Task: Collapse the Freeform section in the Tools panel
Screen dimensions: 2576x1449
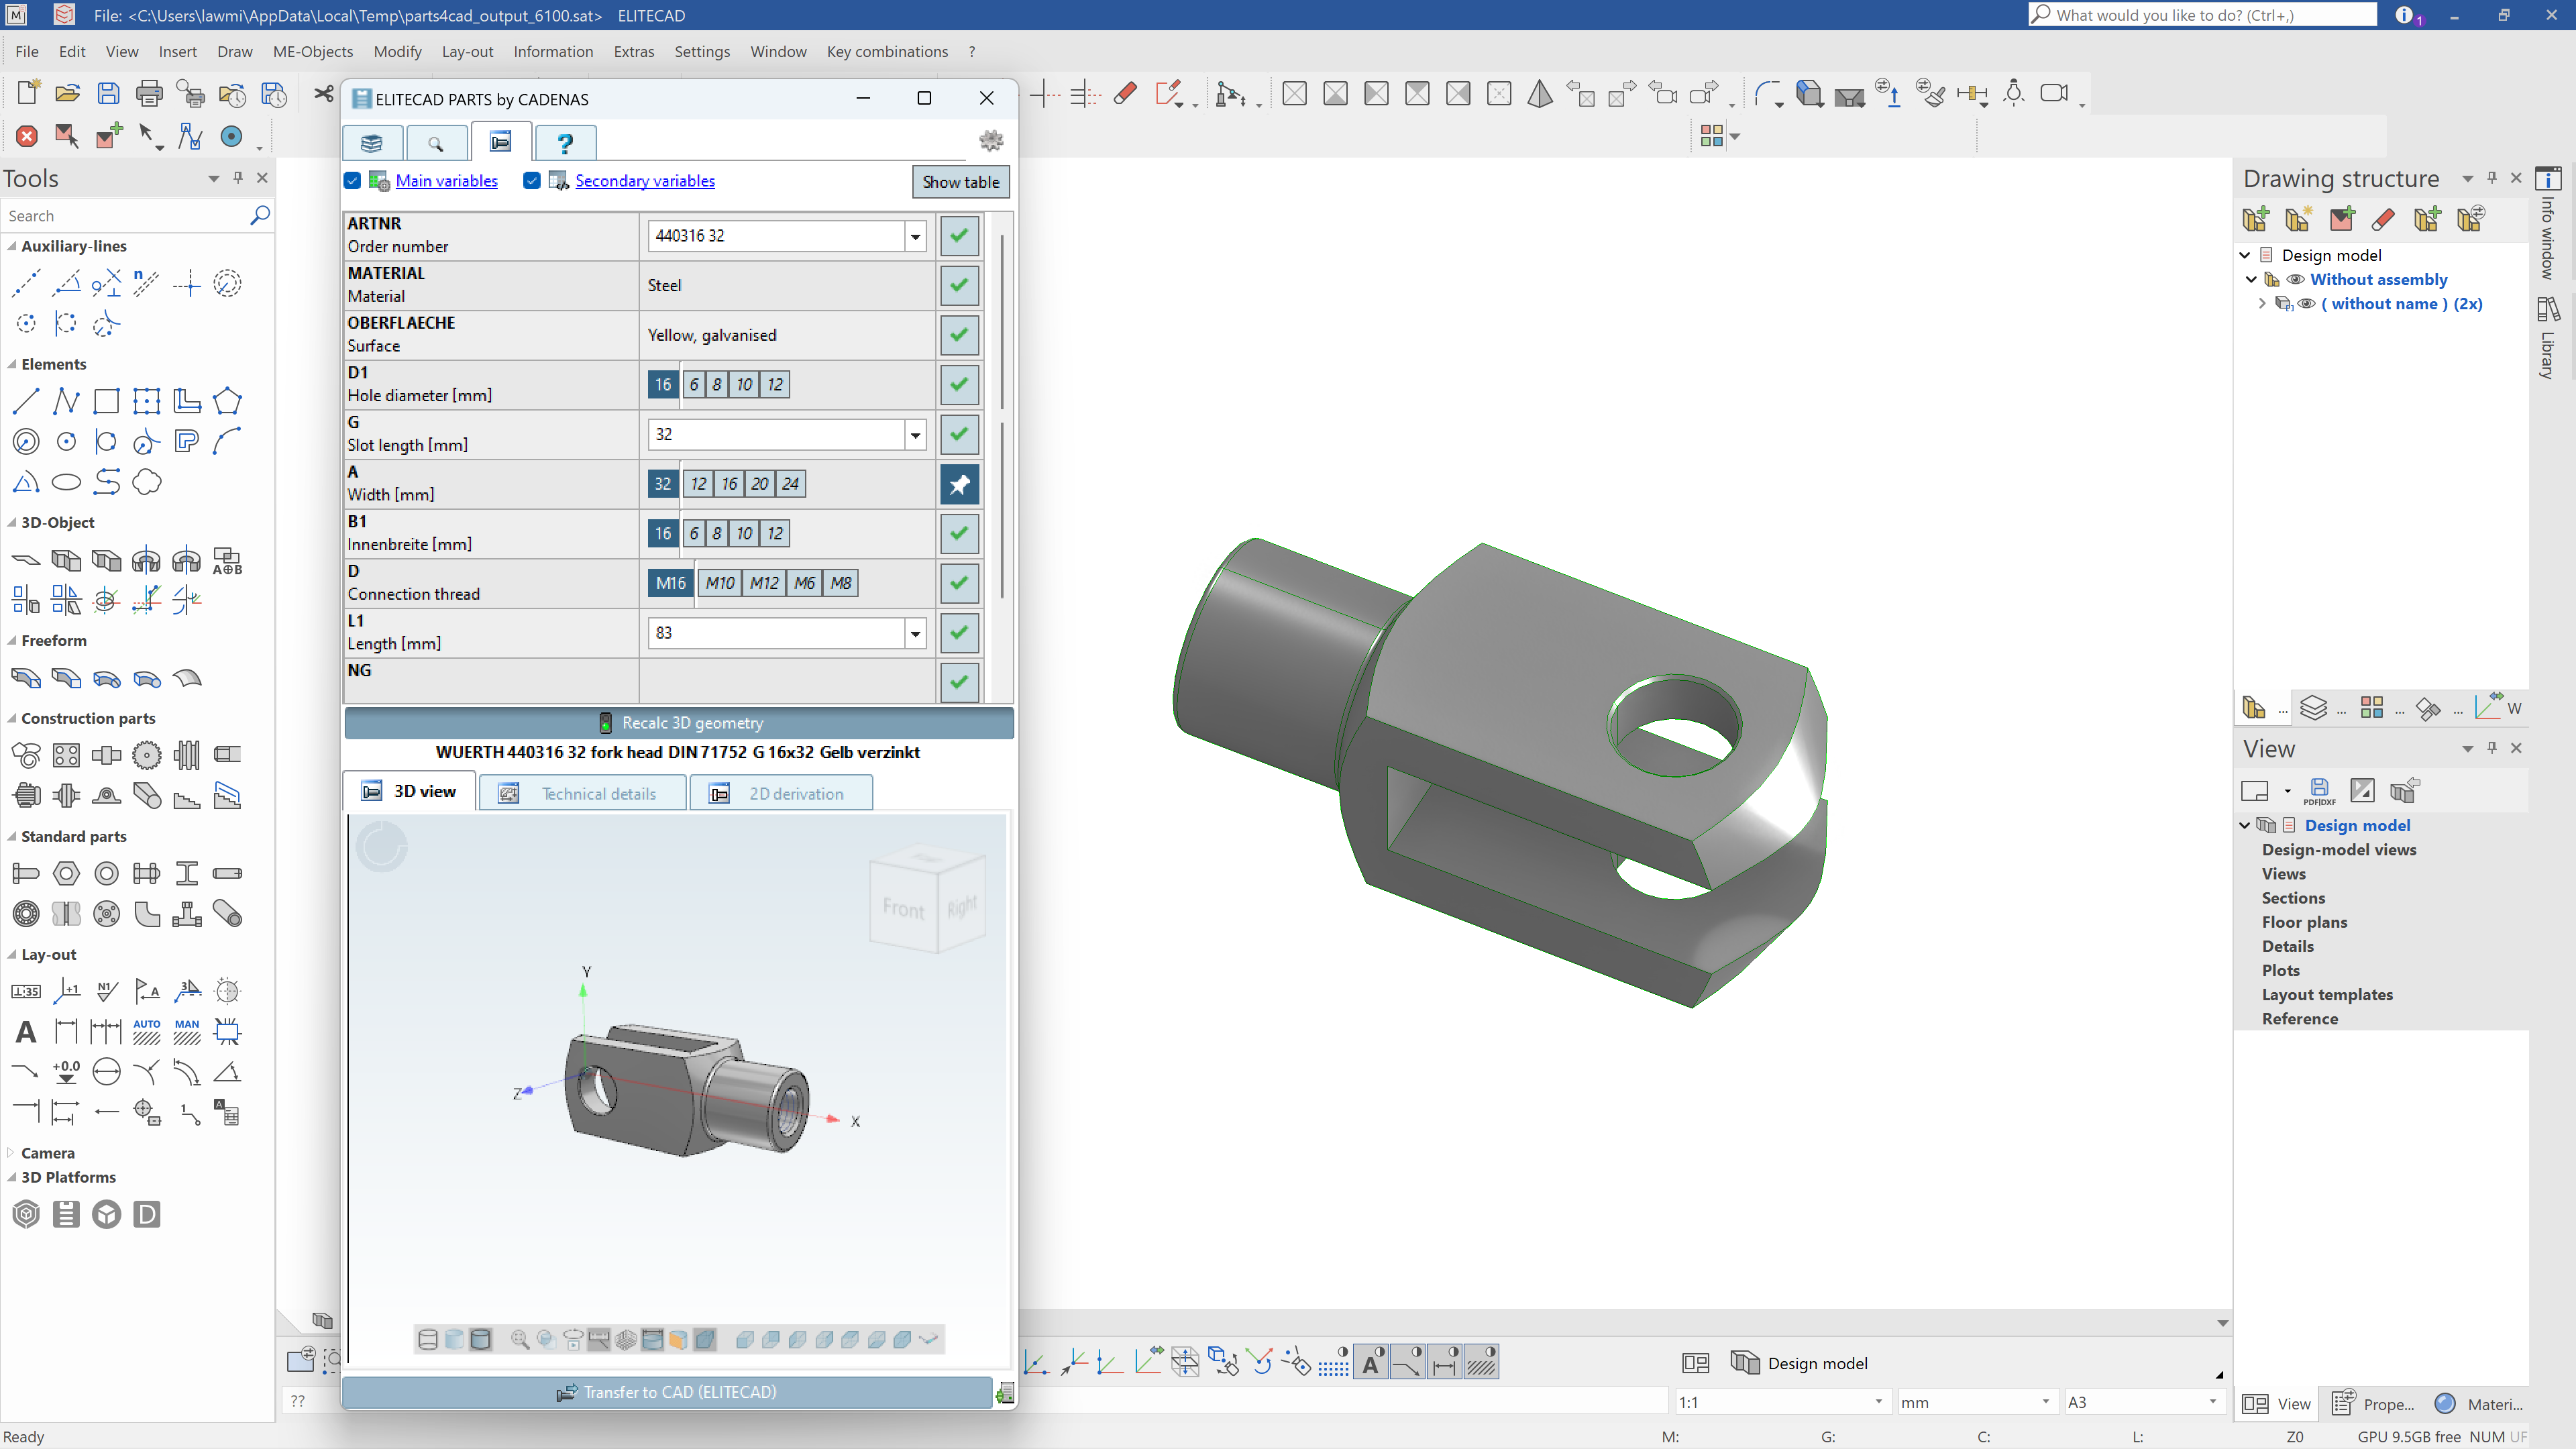Action: (x=11, y=640)
